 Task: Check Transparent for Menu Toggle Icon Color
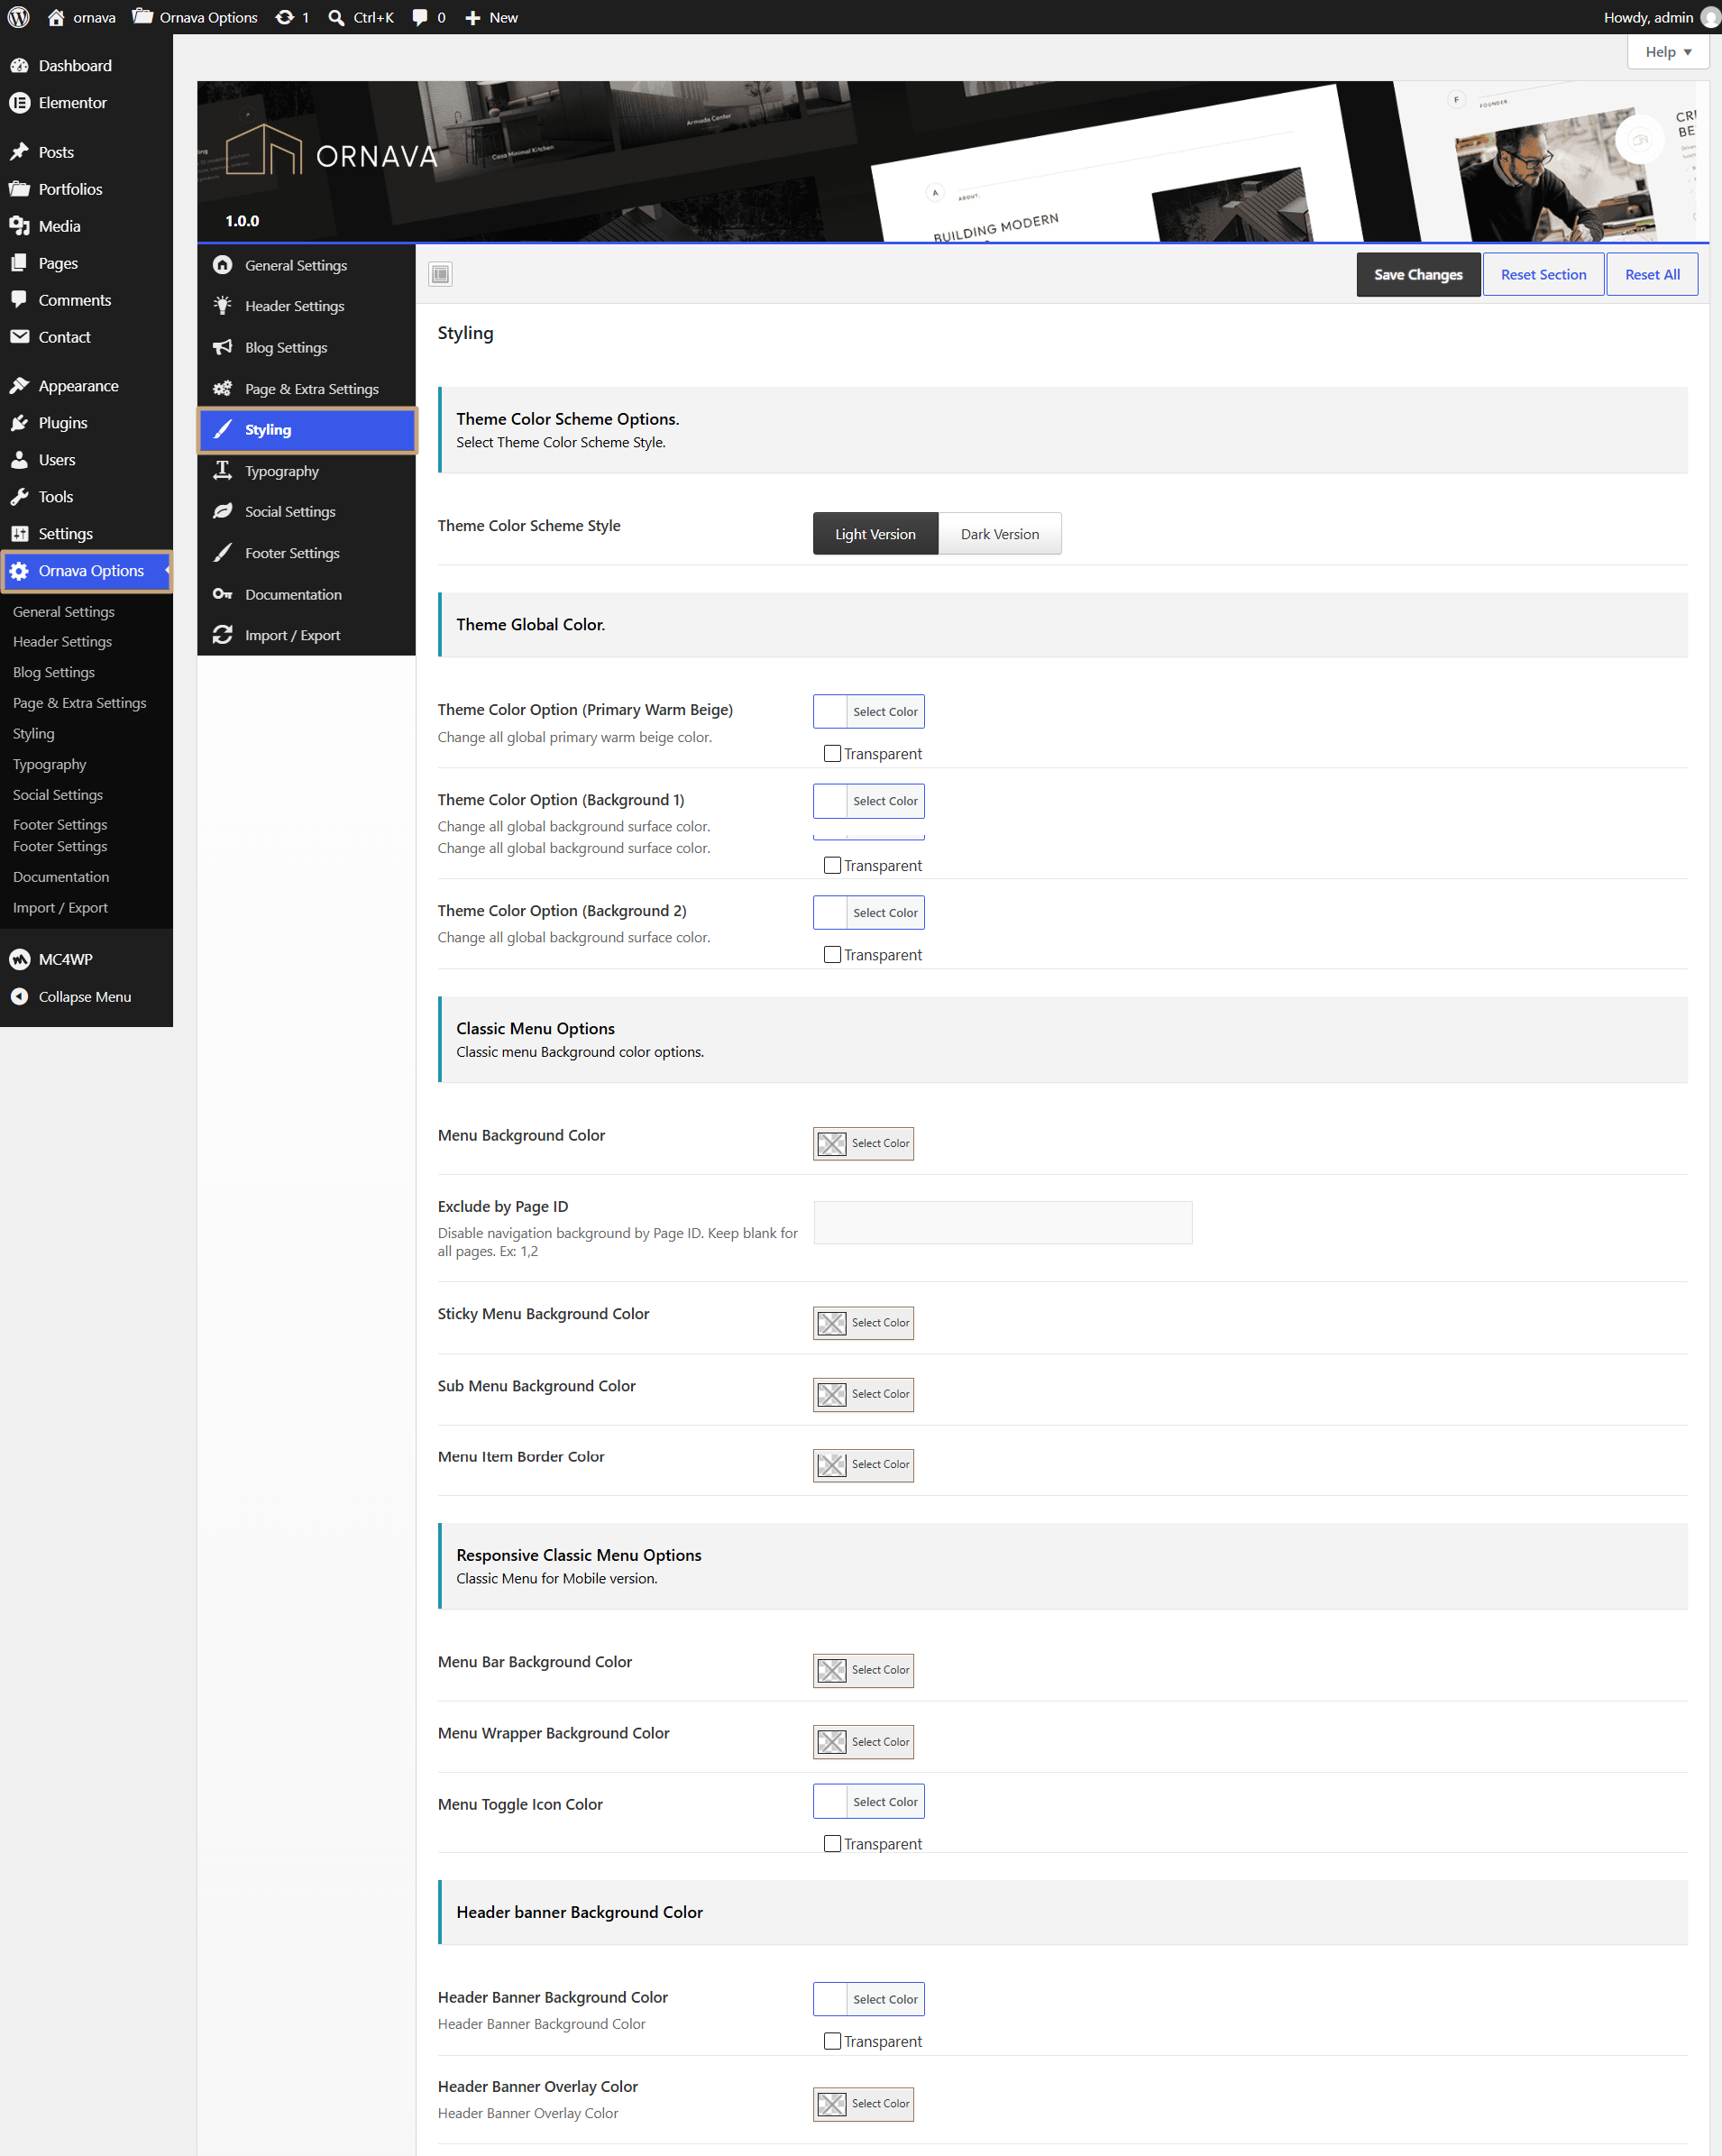click(x=832, y=1844)
